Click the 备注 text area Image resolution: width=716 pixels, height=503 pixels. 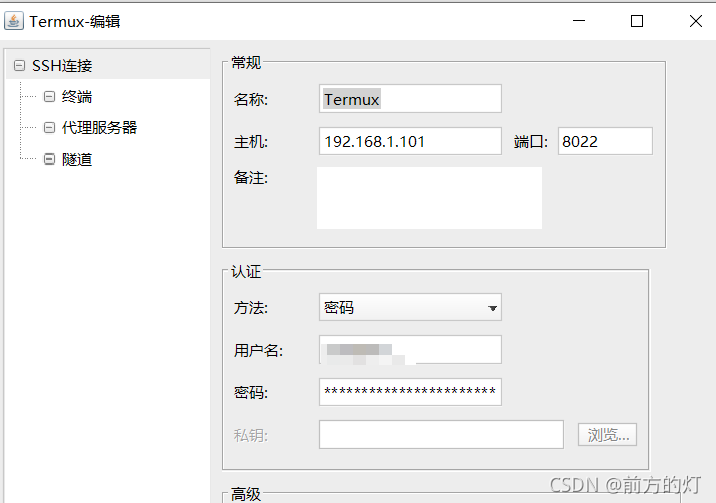(x=429, y=198)
